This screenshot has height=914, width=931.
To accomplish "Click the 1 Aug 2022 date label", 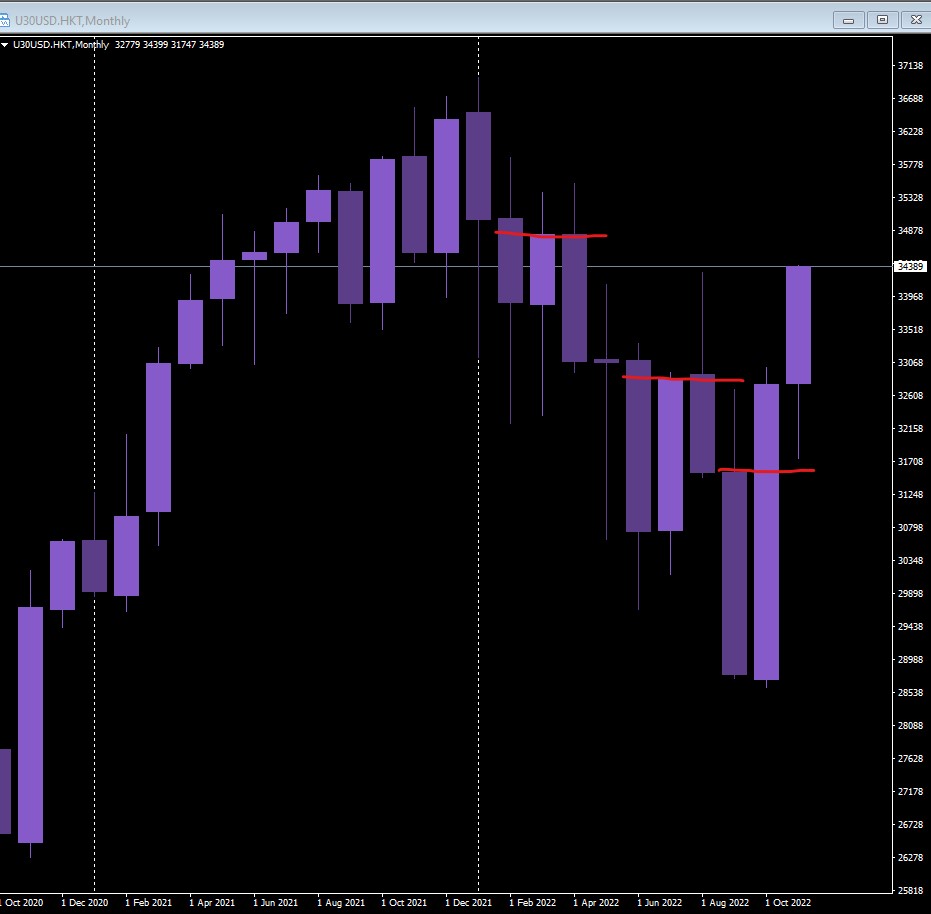I will click(x=725, y=903).
